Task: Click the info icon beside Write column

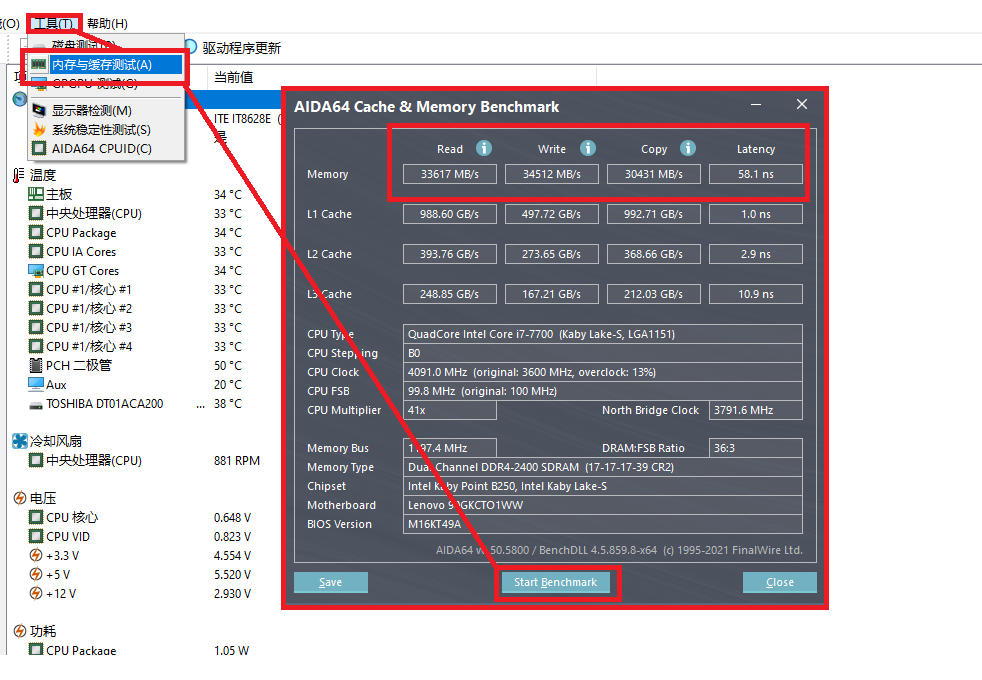Action: point(588,149)
